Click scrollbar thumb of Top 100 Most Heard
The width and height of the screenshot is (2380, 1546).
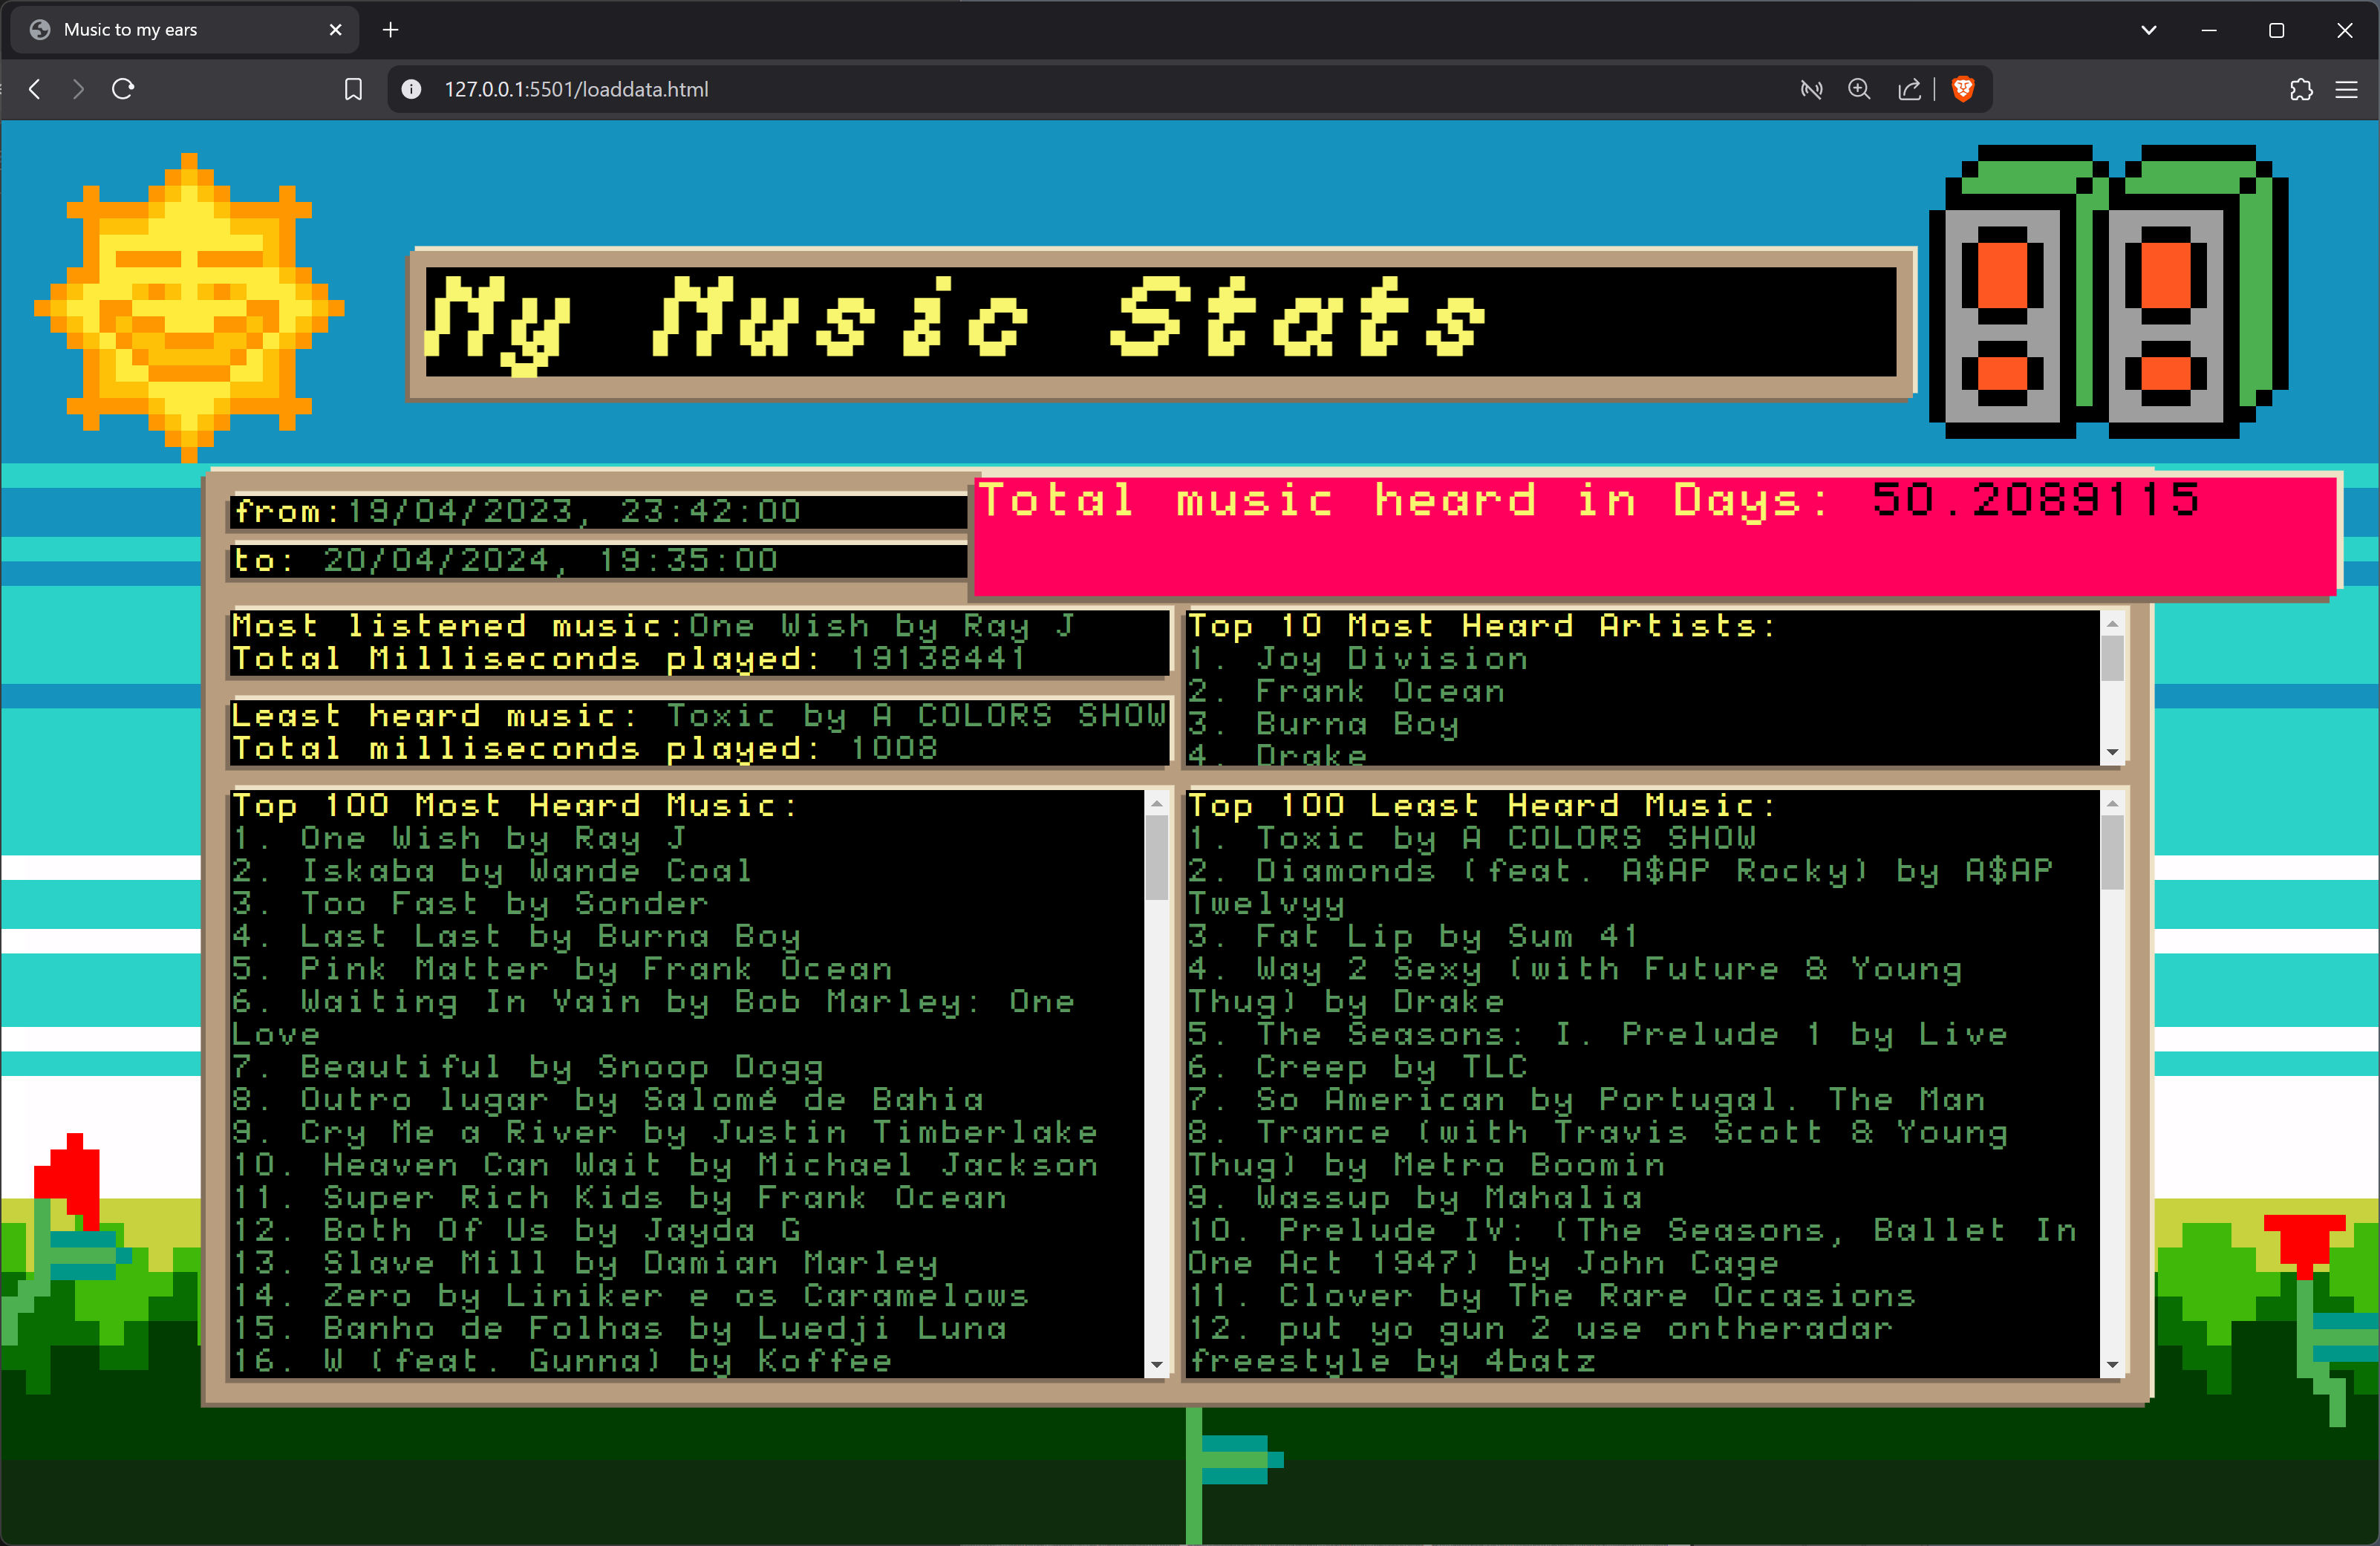tap(1156, 857)
